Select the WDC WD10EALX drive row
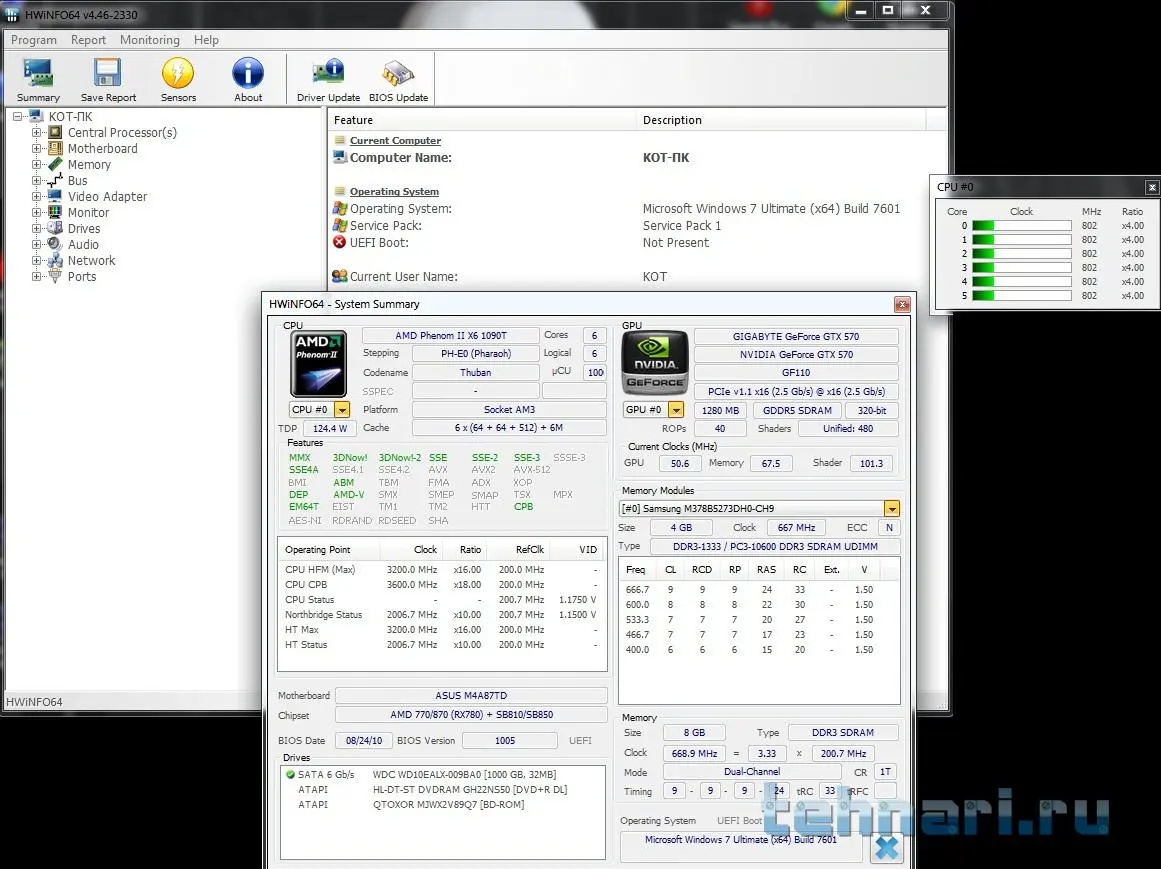1161x869 pixels. click(443, 774)
